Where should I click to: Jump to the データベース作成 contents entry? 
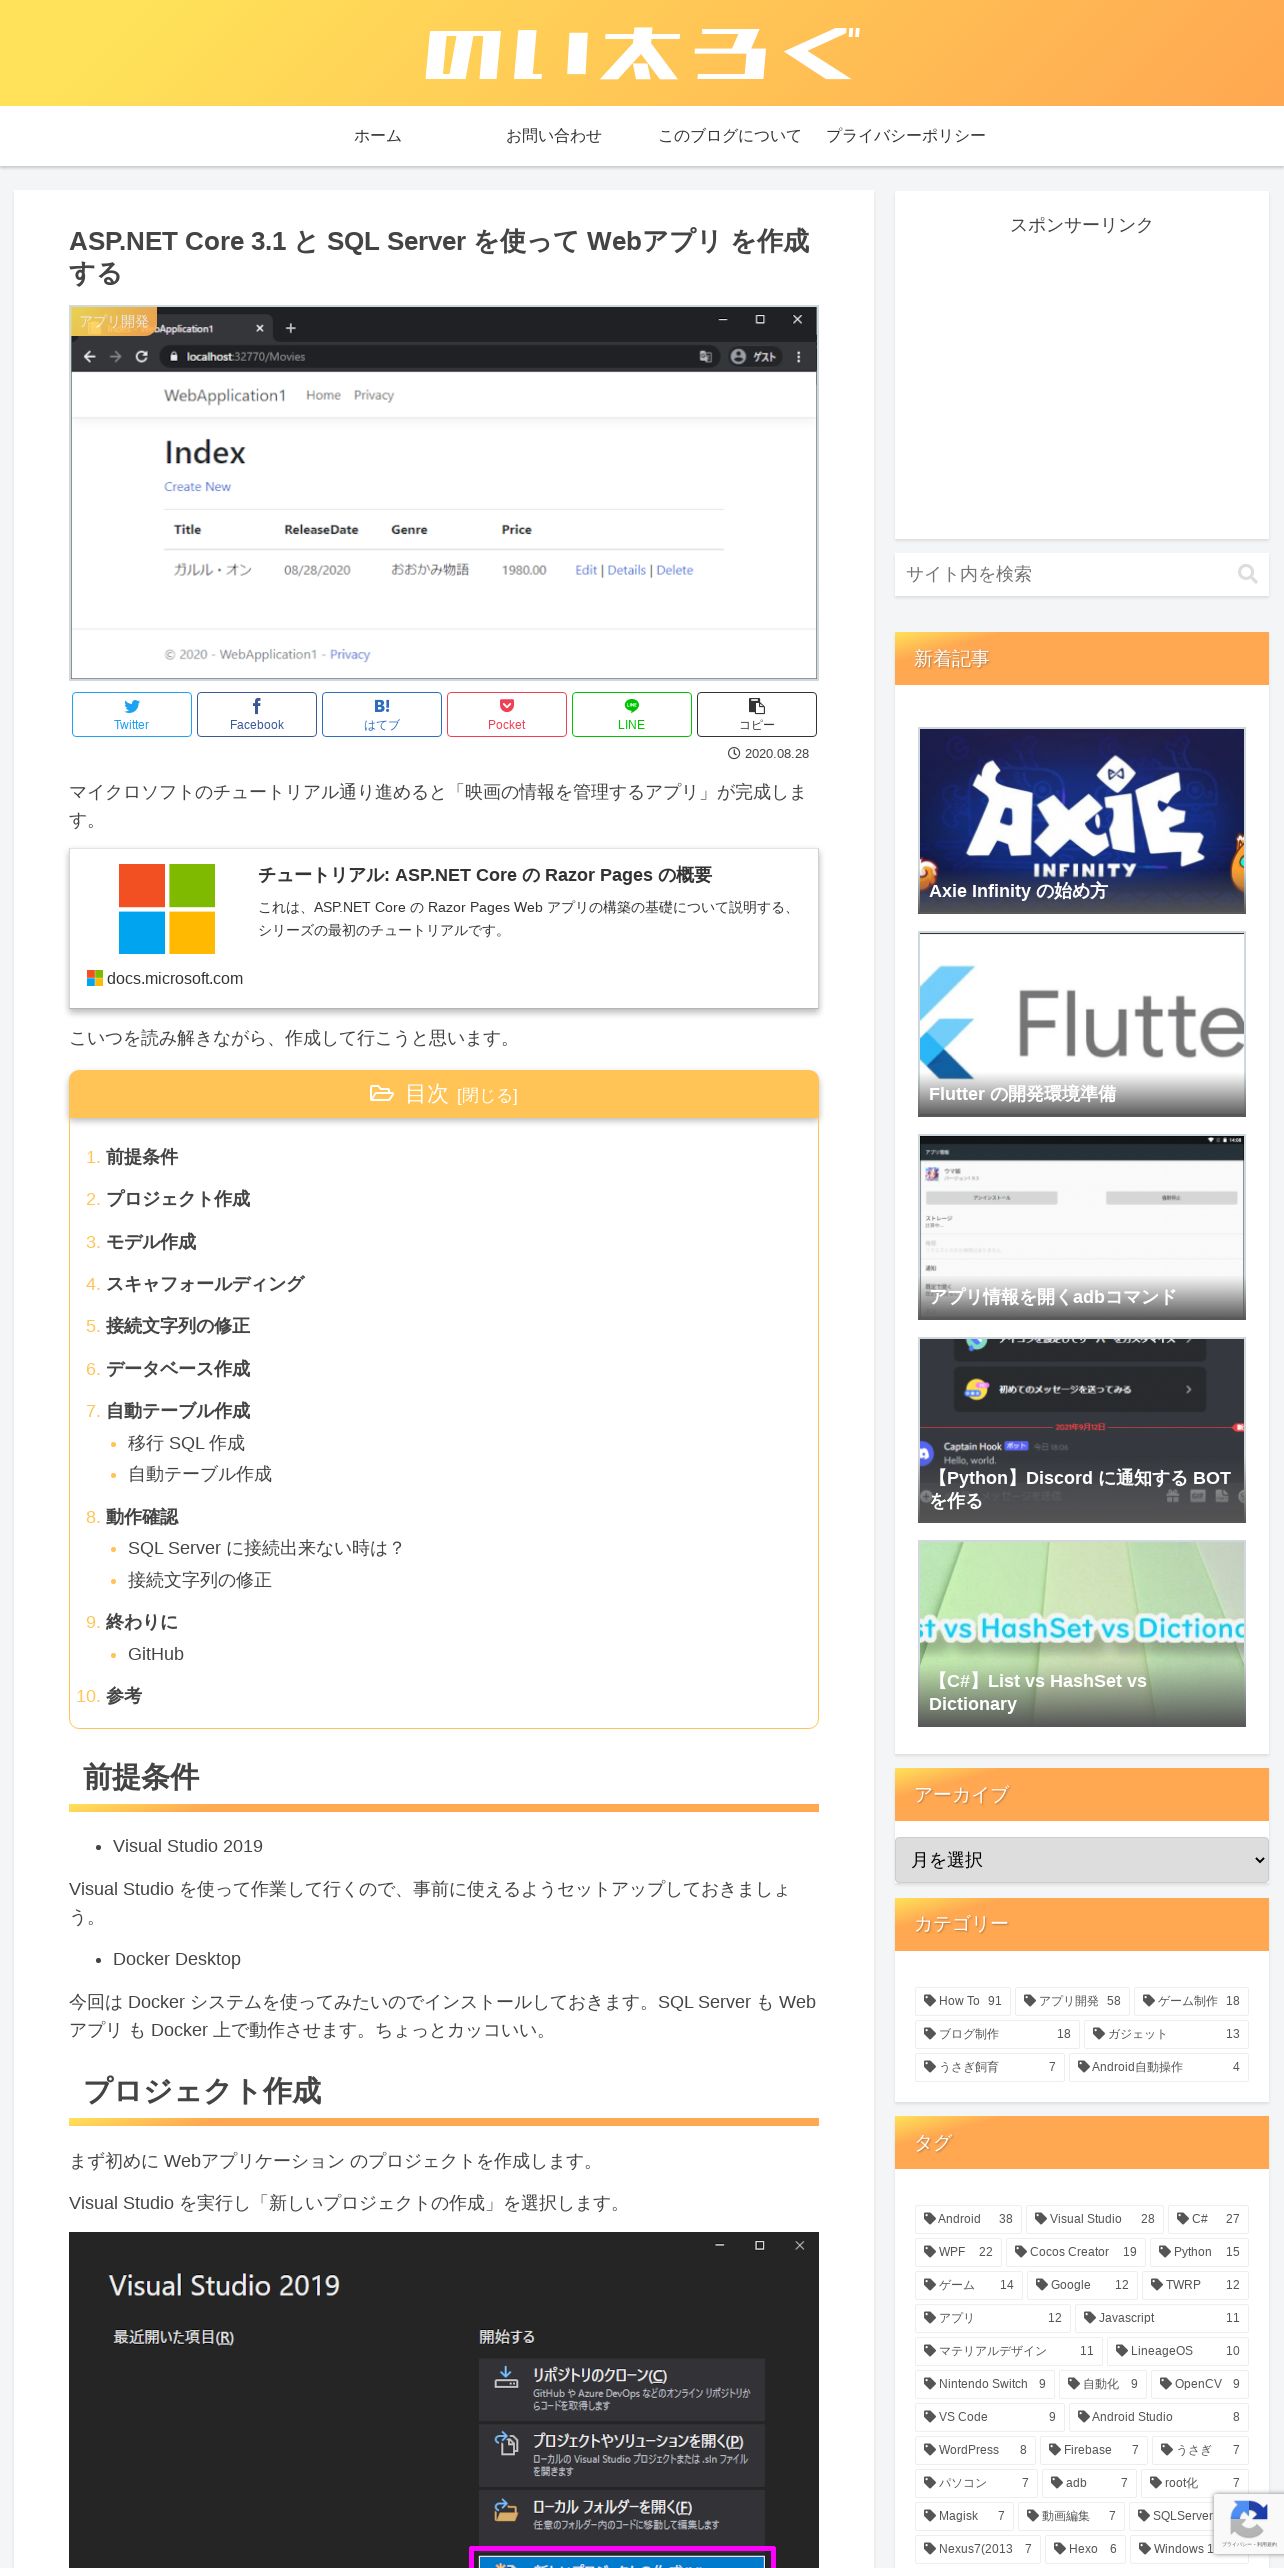(x=178, y=1369)
